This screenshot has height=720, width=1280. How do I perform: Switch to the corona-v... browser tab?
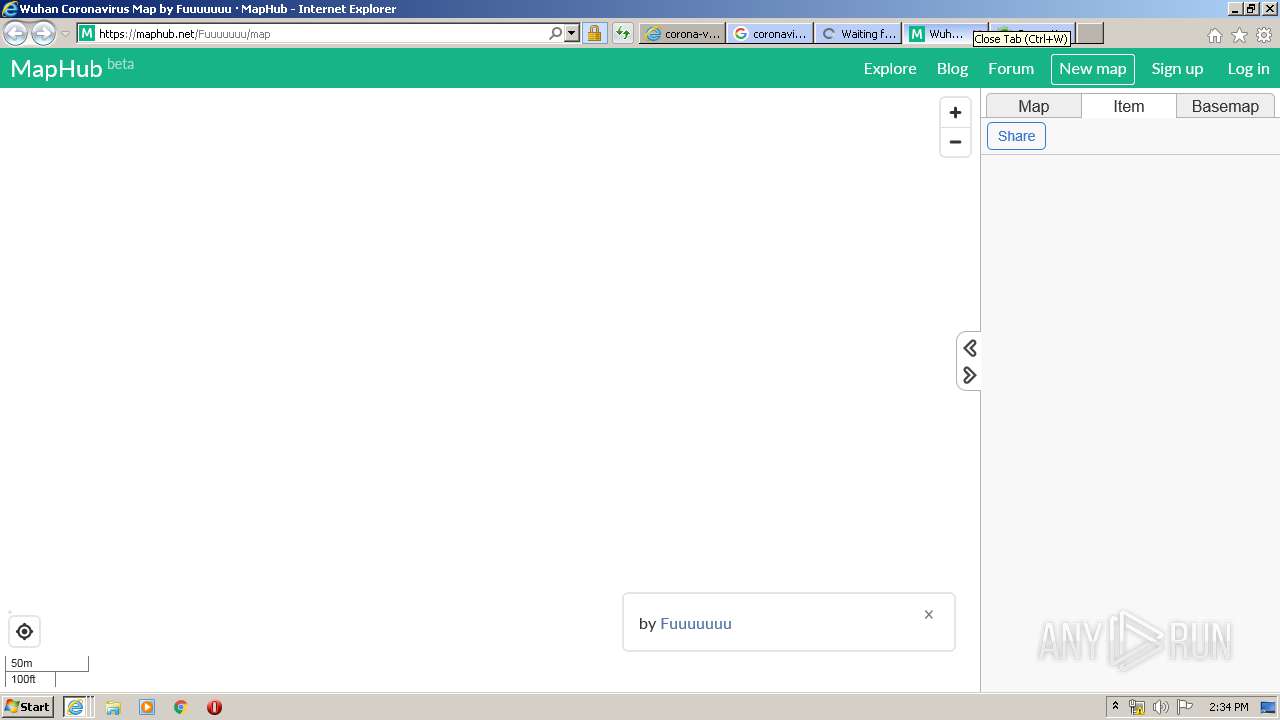683,33
